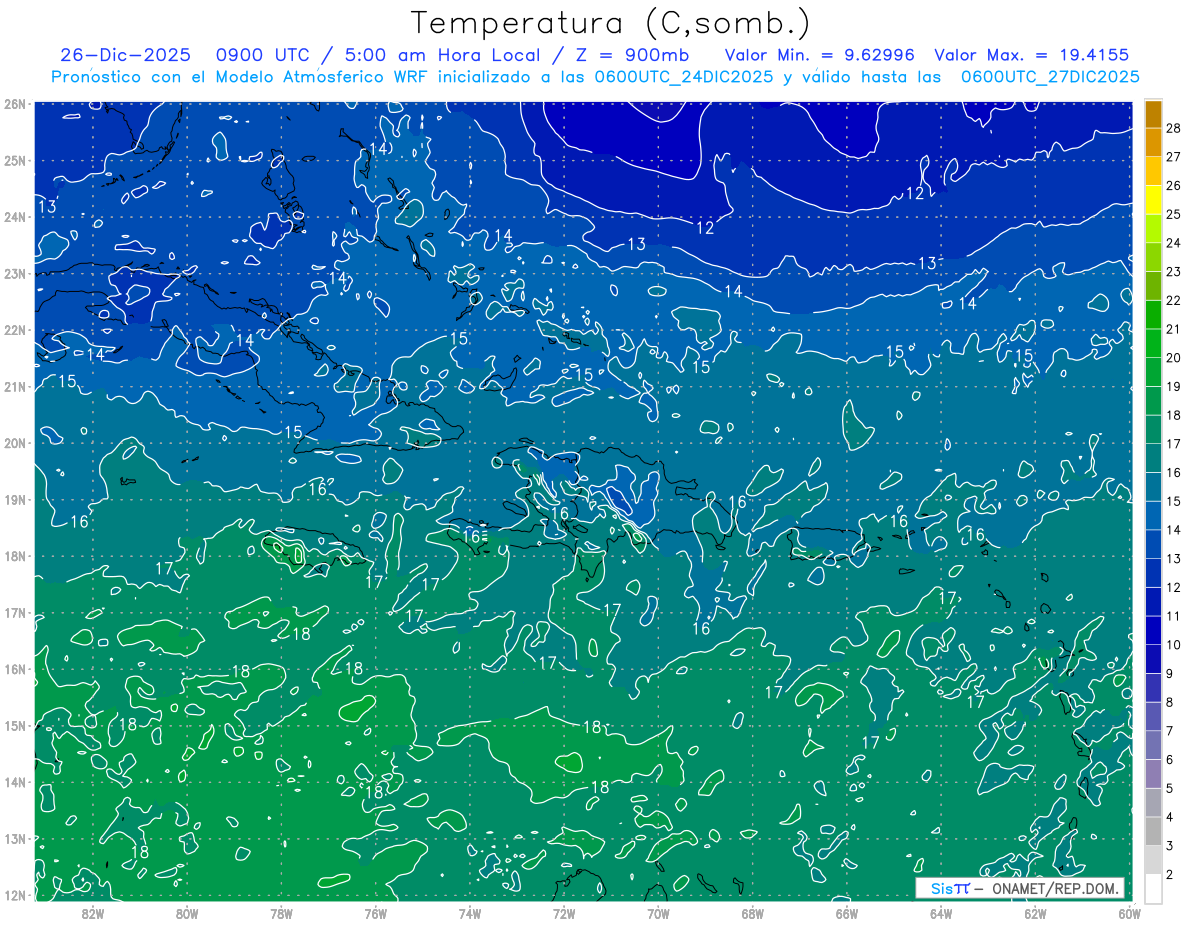Click the longitude axis label '82W'
This screenshot has height=927, width=1200.
[x=93, y=913]
